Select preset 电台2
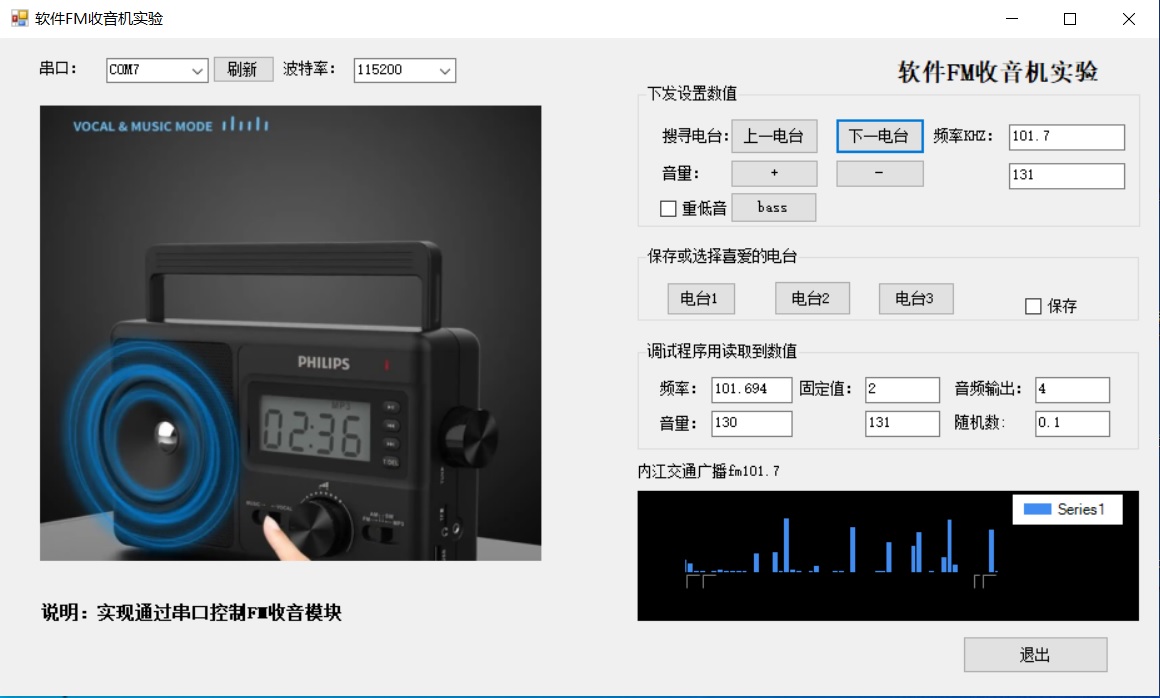Screen dimensions: 1160x698 pyautogui.click(x=812, y=299)
